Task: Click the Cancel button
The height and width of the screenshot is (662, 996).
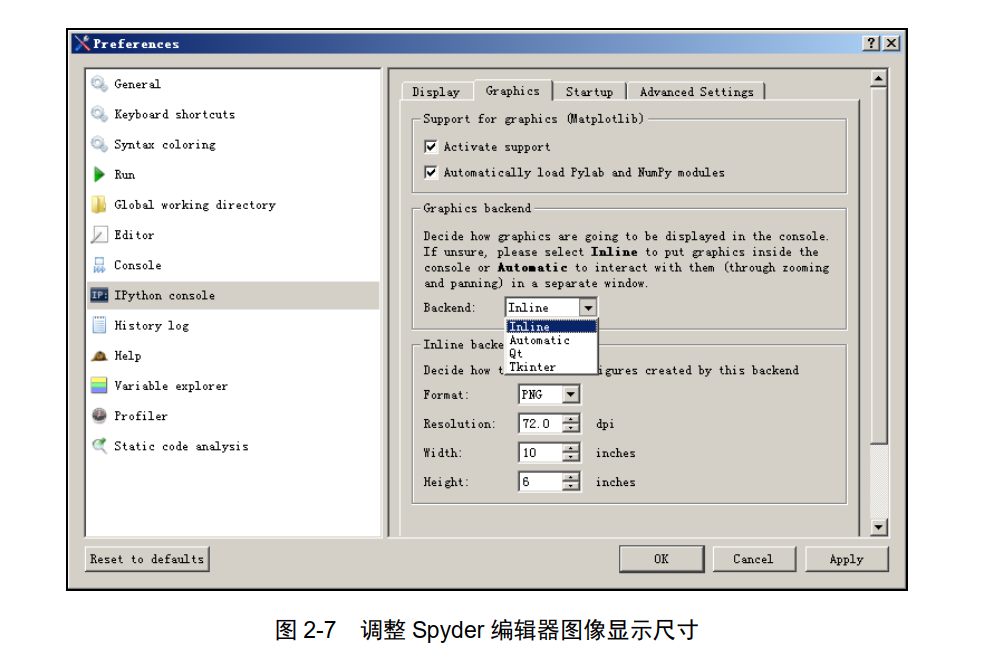Action: [753, 559]
